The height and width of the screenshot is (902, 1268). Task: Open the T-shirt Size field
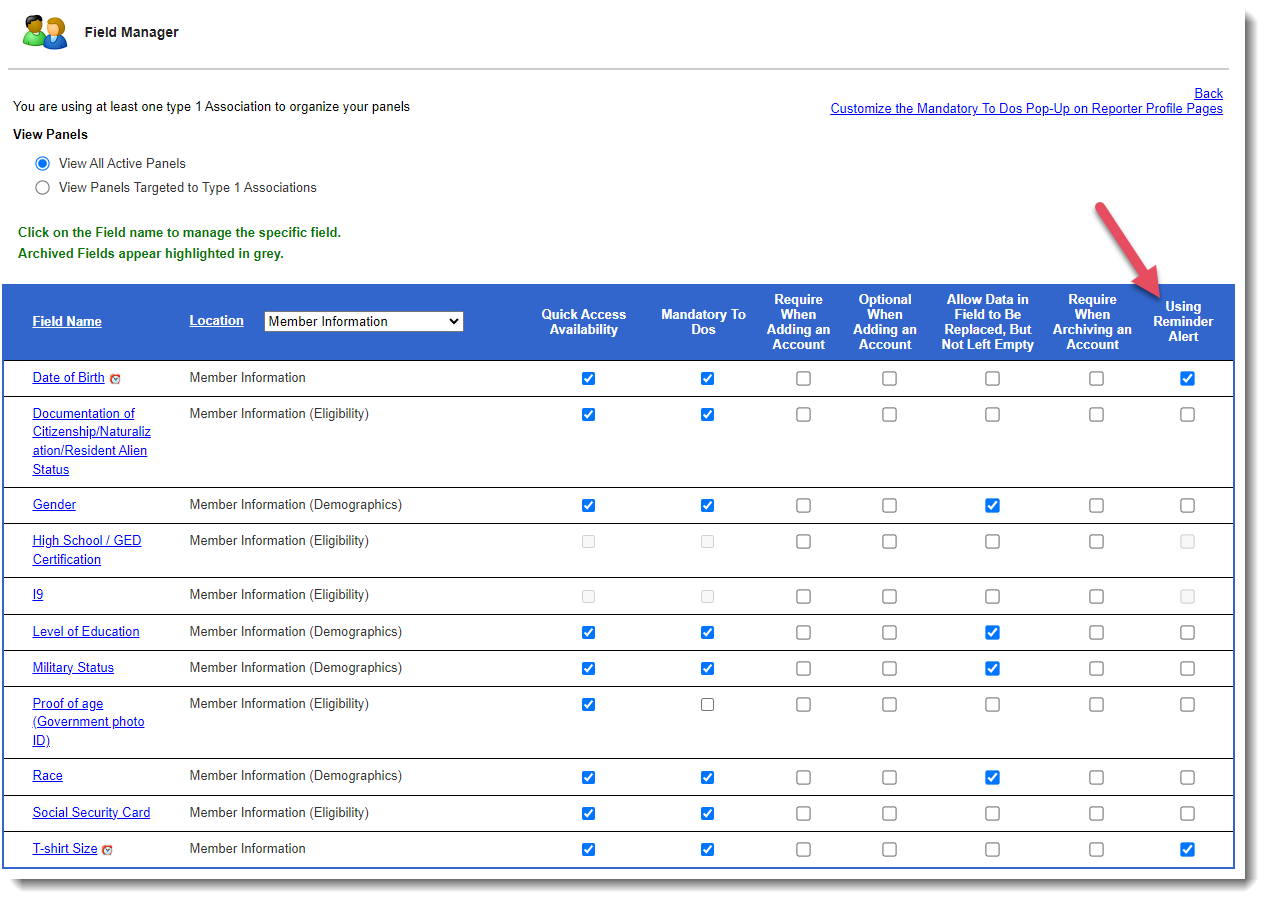(x=65, y=848)
